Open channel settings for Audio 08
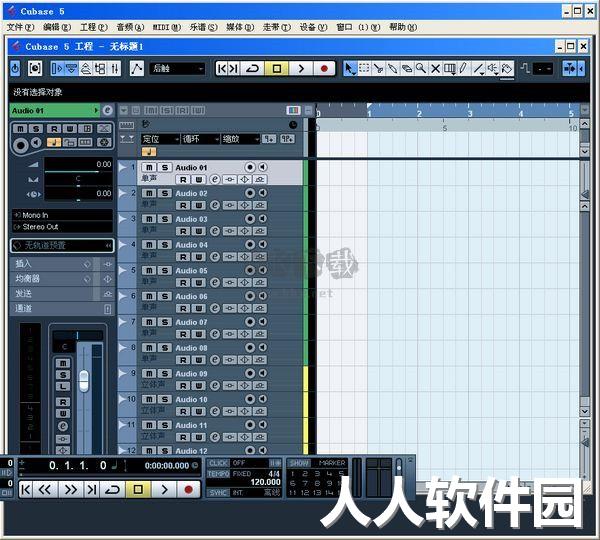This screenshot has height=540, width=600. 215,360
